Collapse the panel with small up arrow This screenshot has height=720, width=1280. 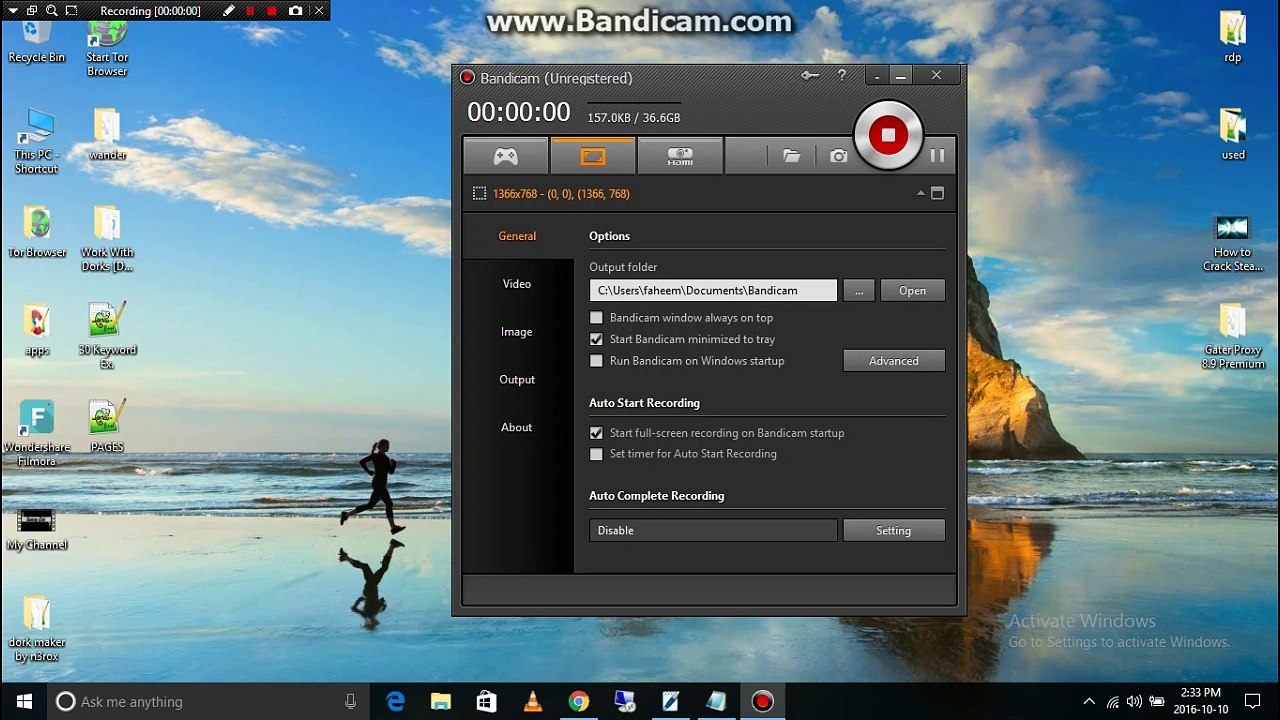point(920,193)
